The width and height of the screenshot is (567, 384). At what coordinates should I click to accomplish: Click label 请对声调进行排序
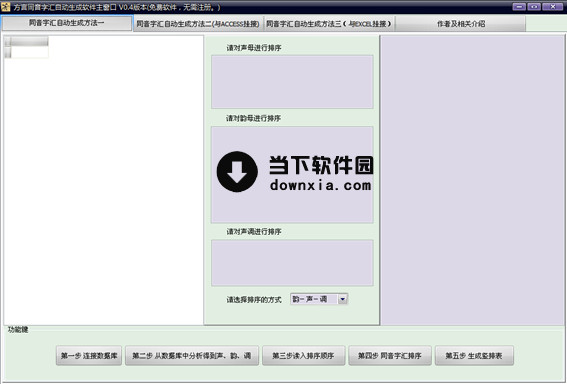point(254,231)
